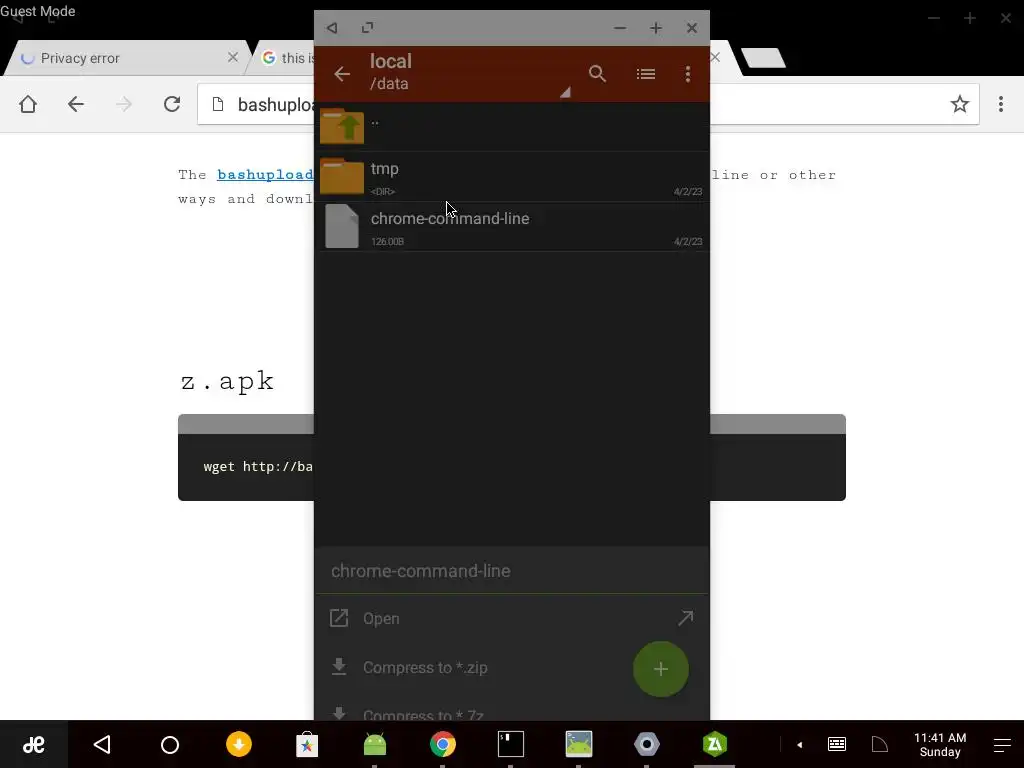Click Chrome's back navigation arrow
Viewport: 1024px width, 768px height.
pos(76,104)
